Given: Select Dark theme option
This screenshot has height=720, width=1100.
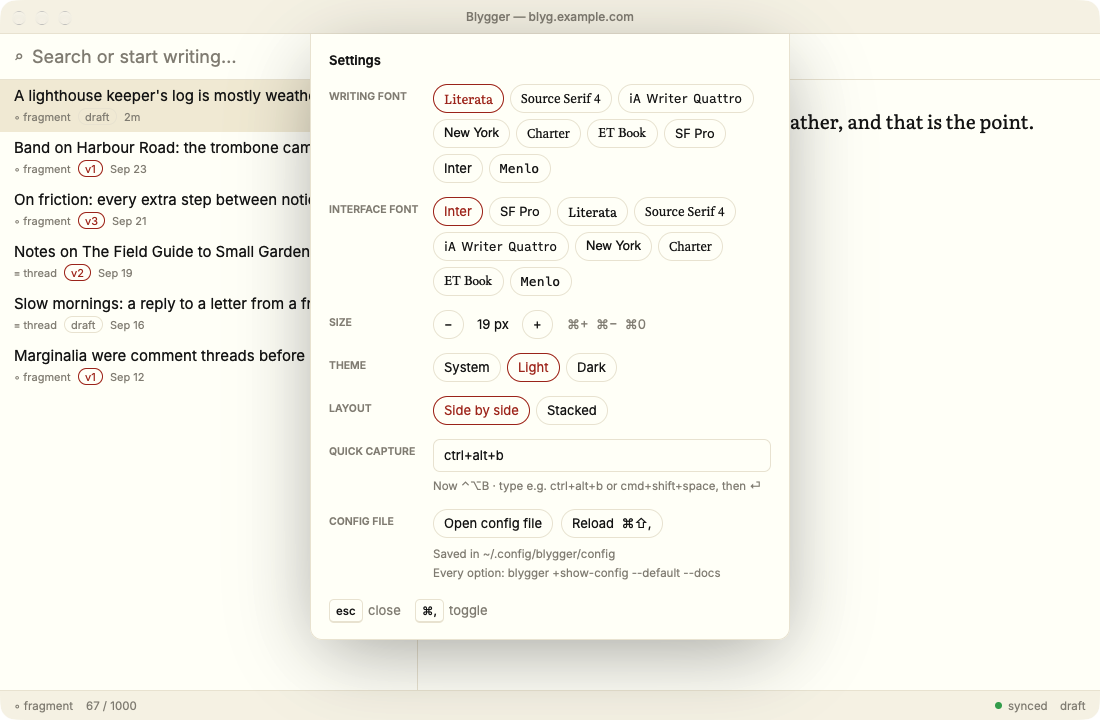Looking at the screenshot, I should (x=591, y=368).
